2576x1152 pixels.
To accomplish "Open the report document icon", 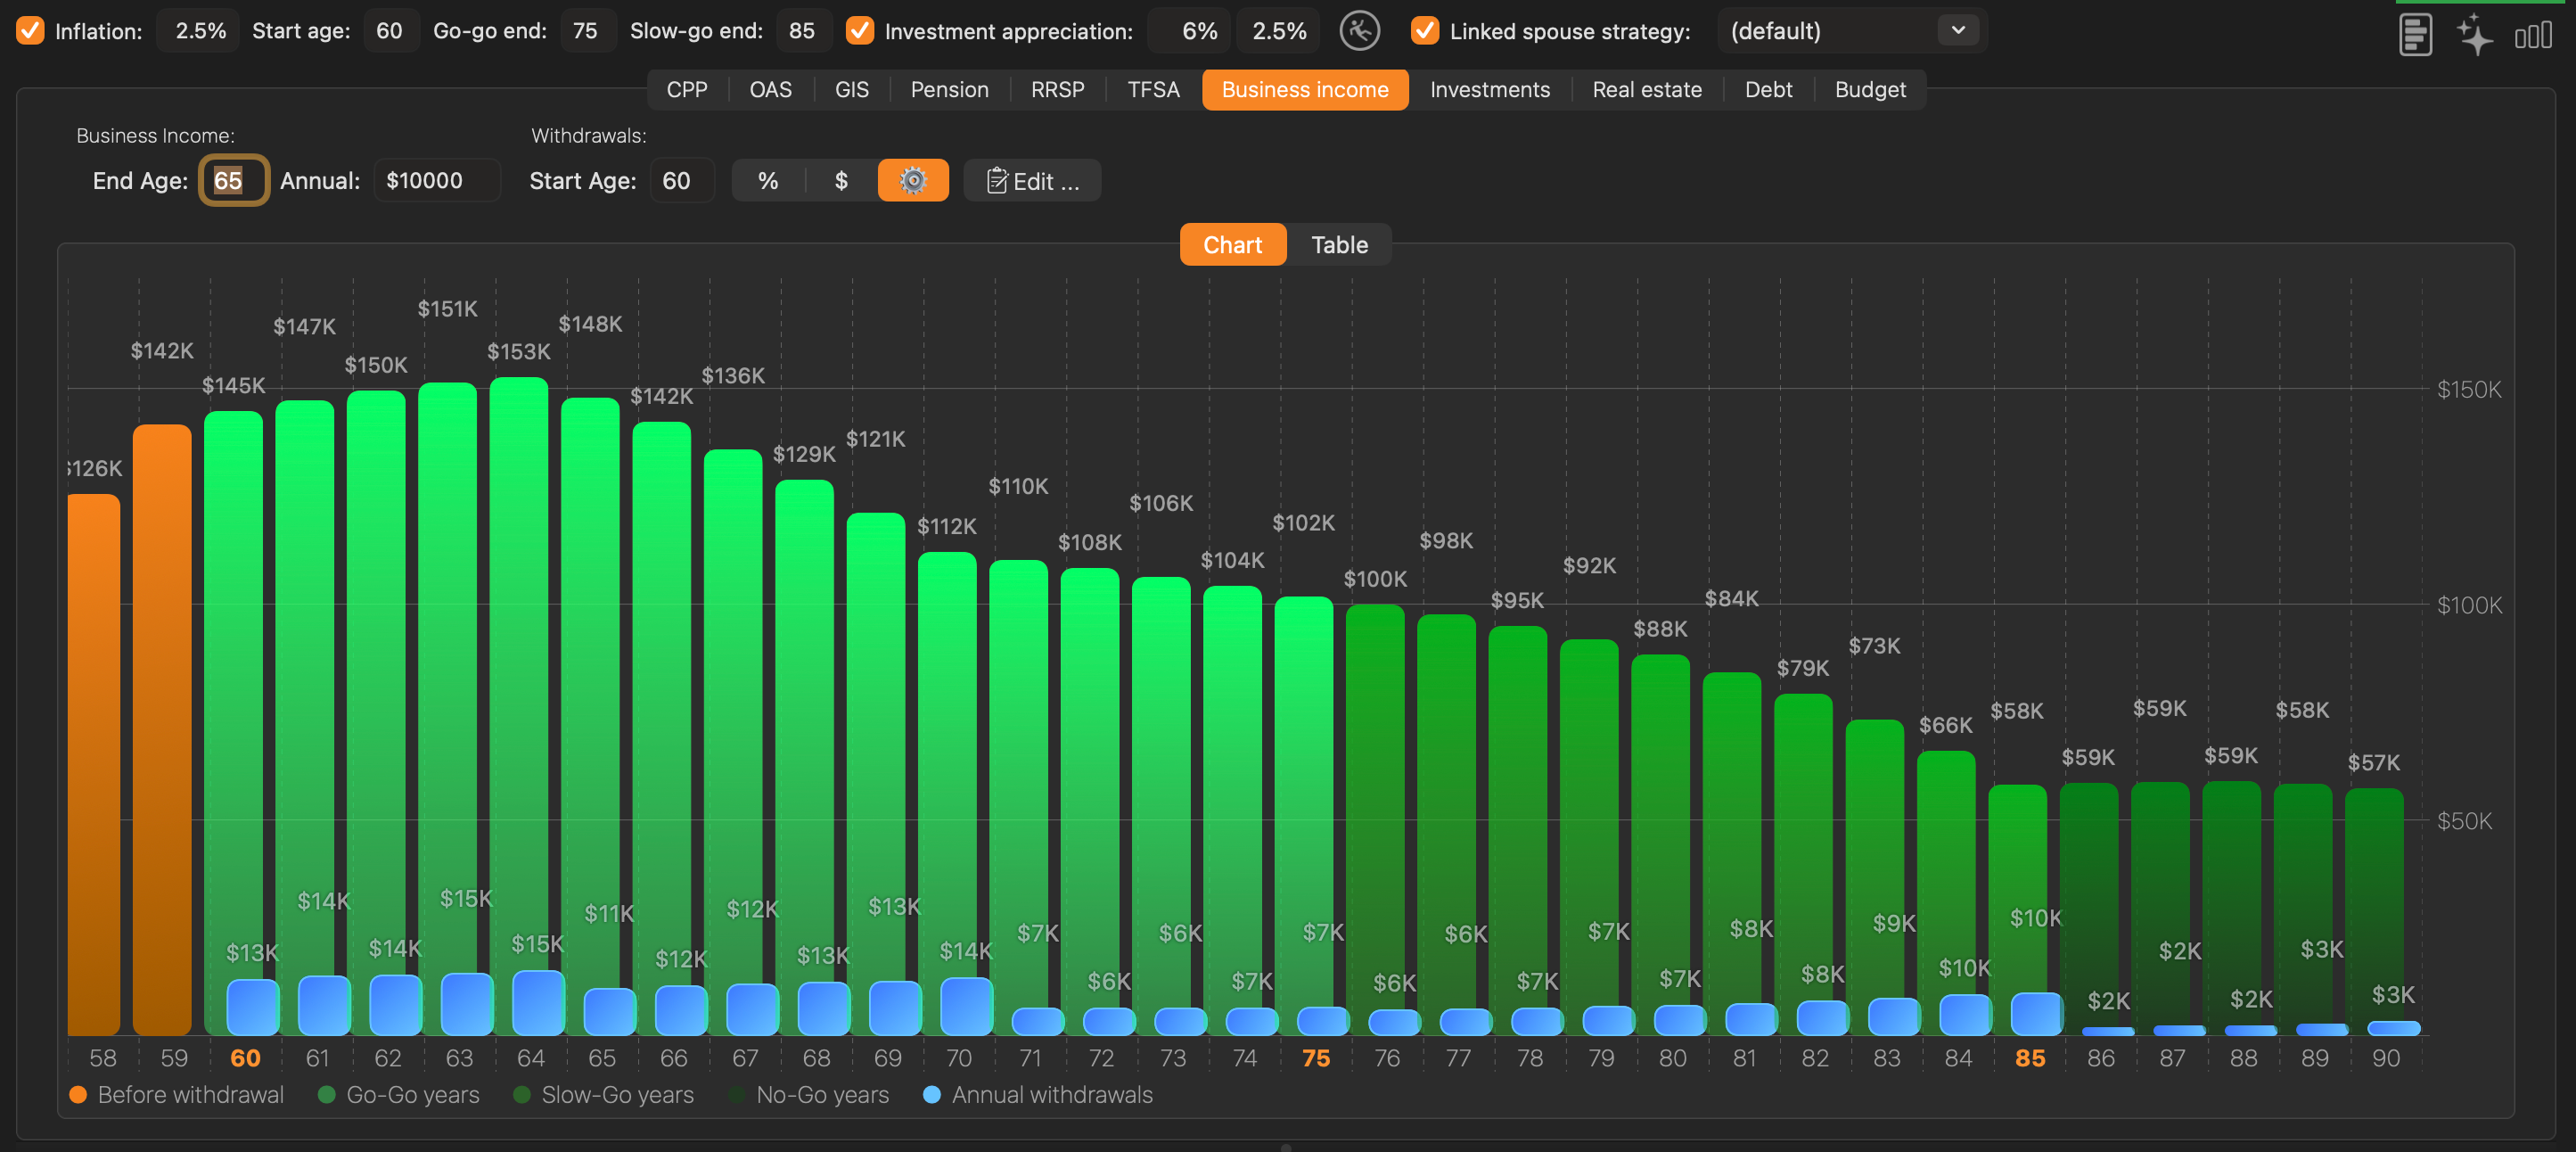I will [x=2415, y=34].
